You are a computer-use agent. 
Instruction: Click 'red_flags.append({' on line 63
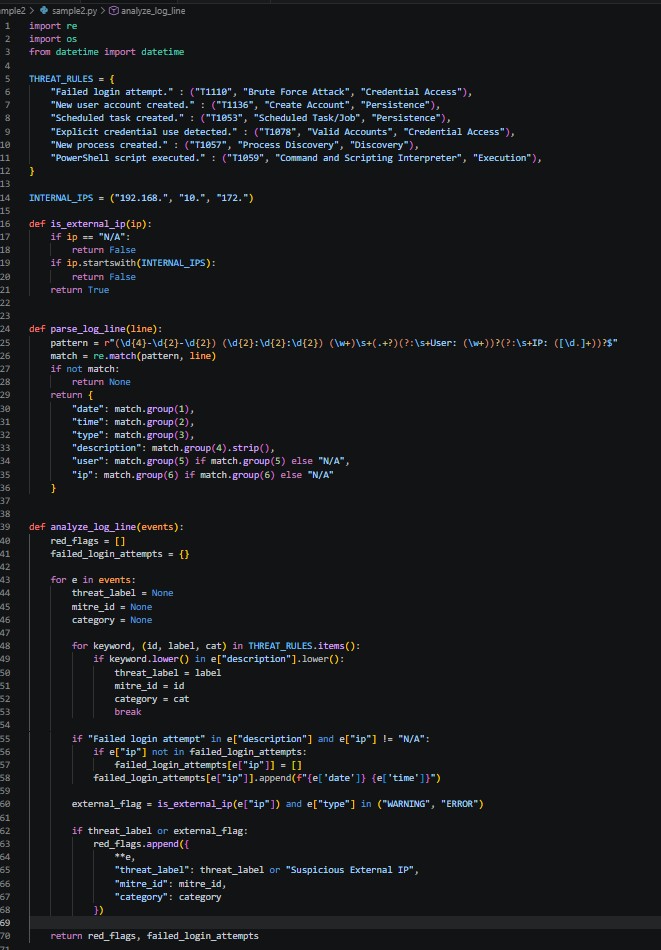(141, 844)
